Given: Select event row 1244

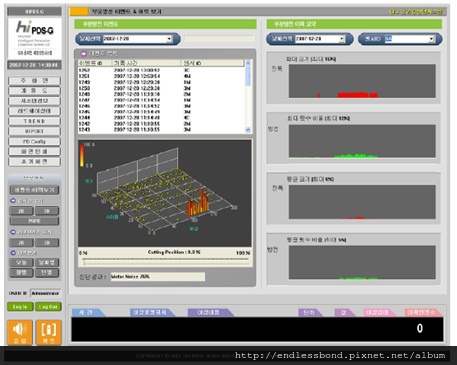Looking at the screenshot, I should click(x=161, y=118).
